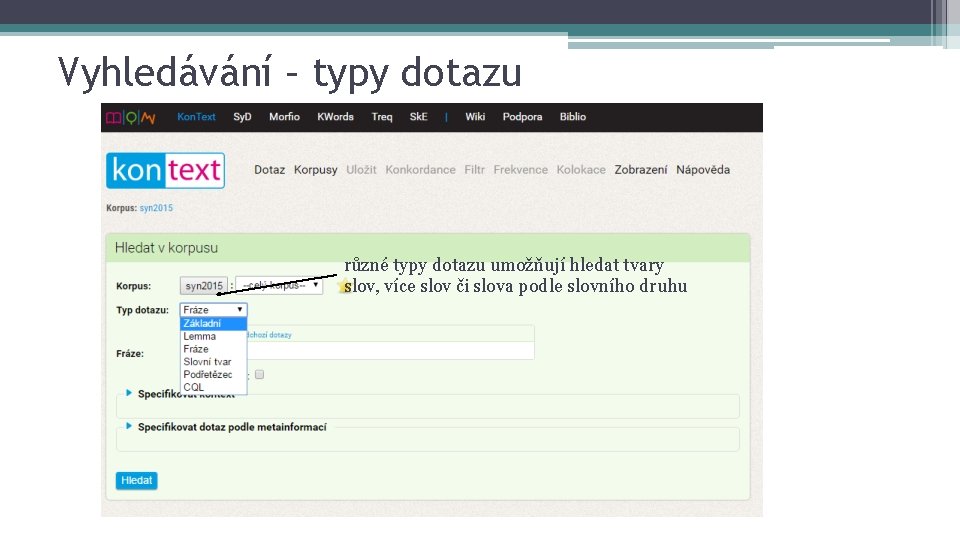Select Podřetězec query type

pos(213,375)
